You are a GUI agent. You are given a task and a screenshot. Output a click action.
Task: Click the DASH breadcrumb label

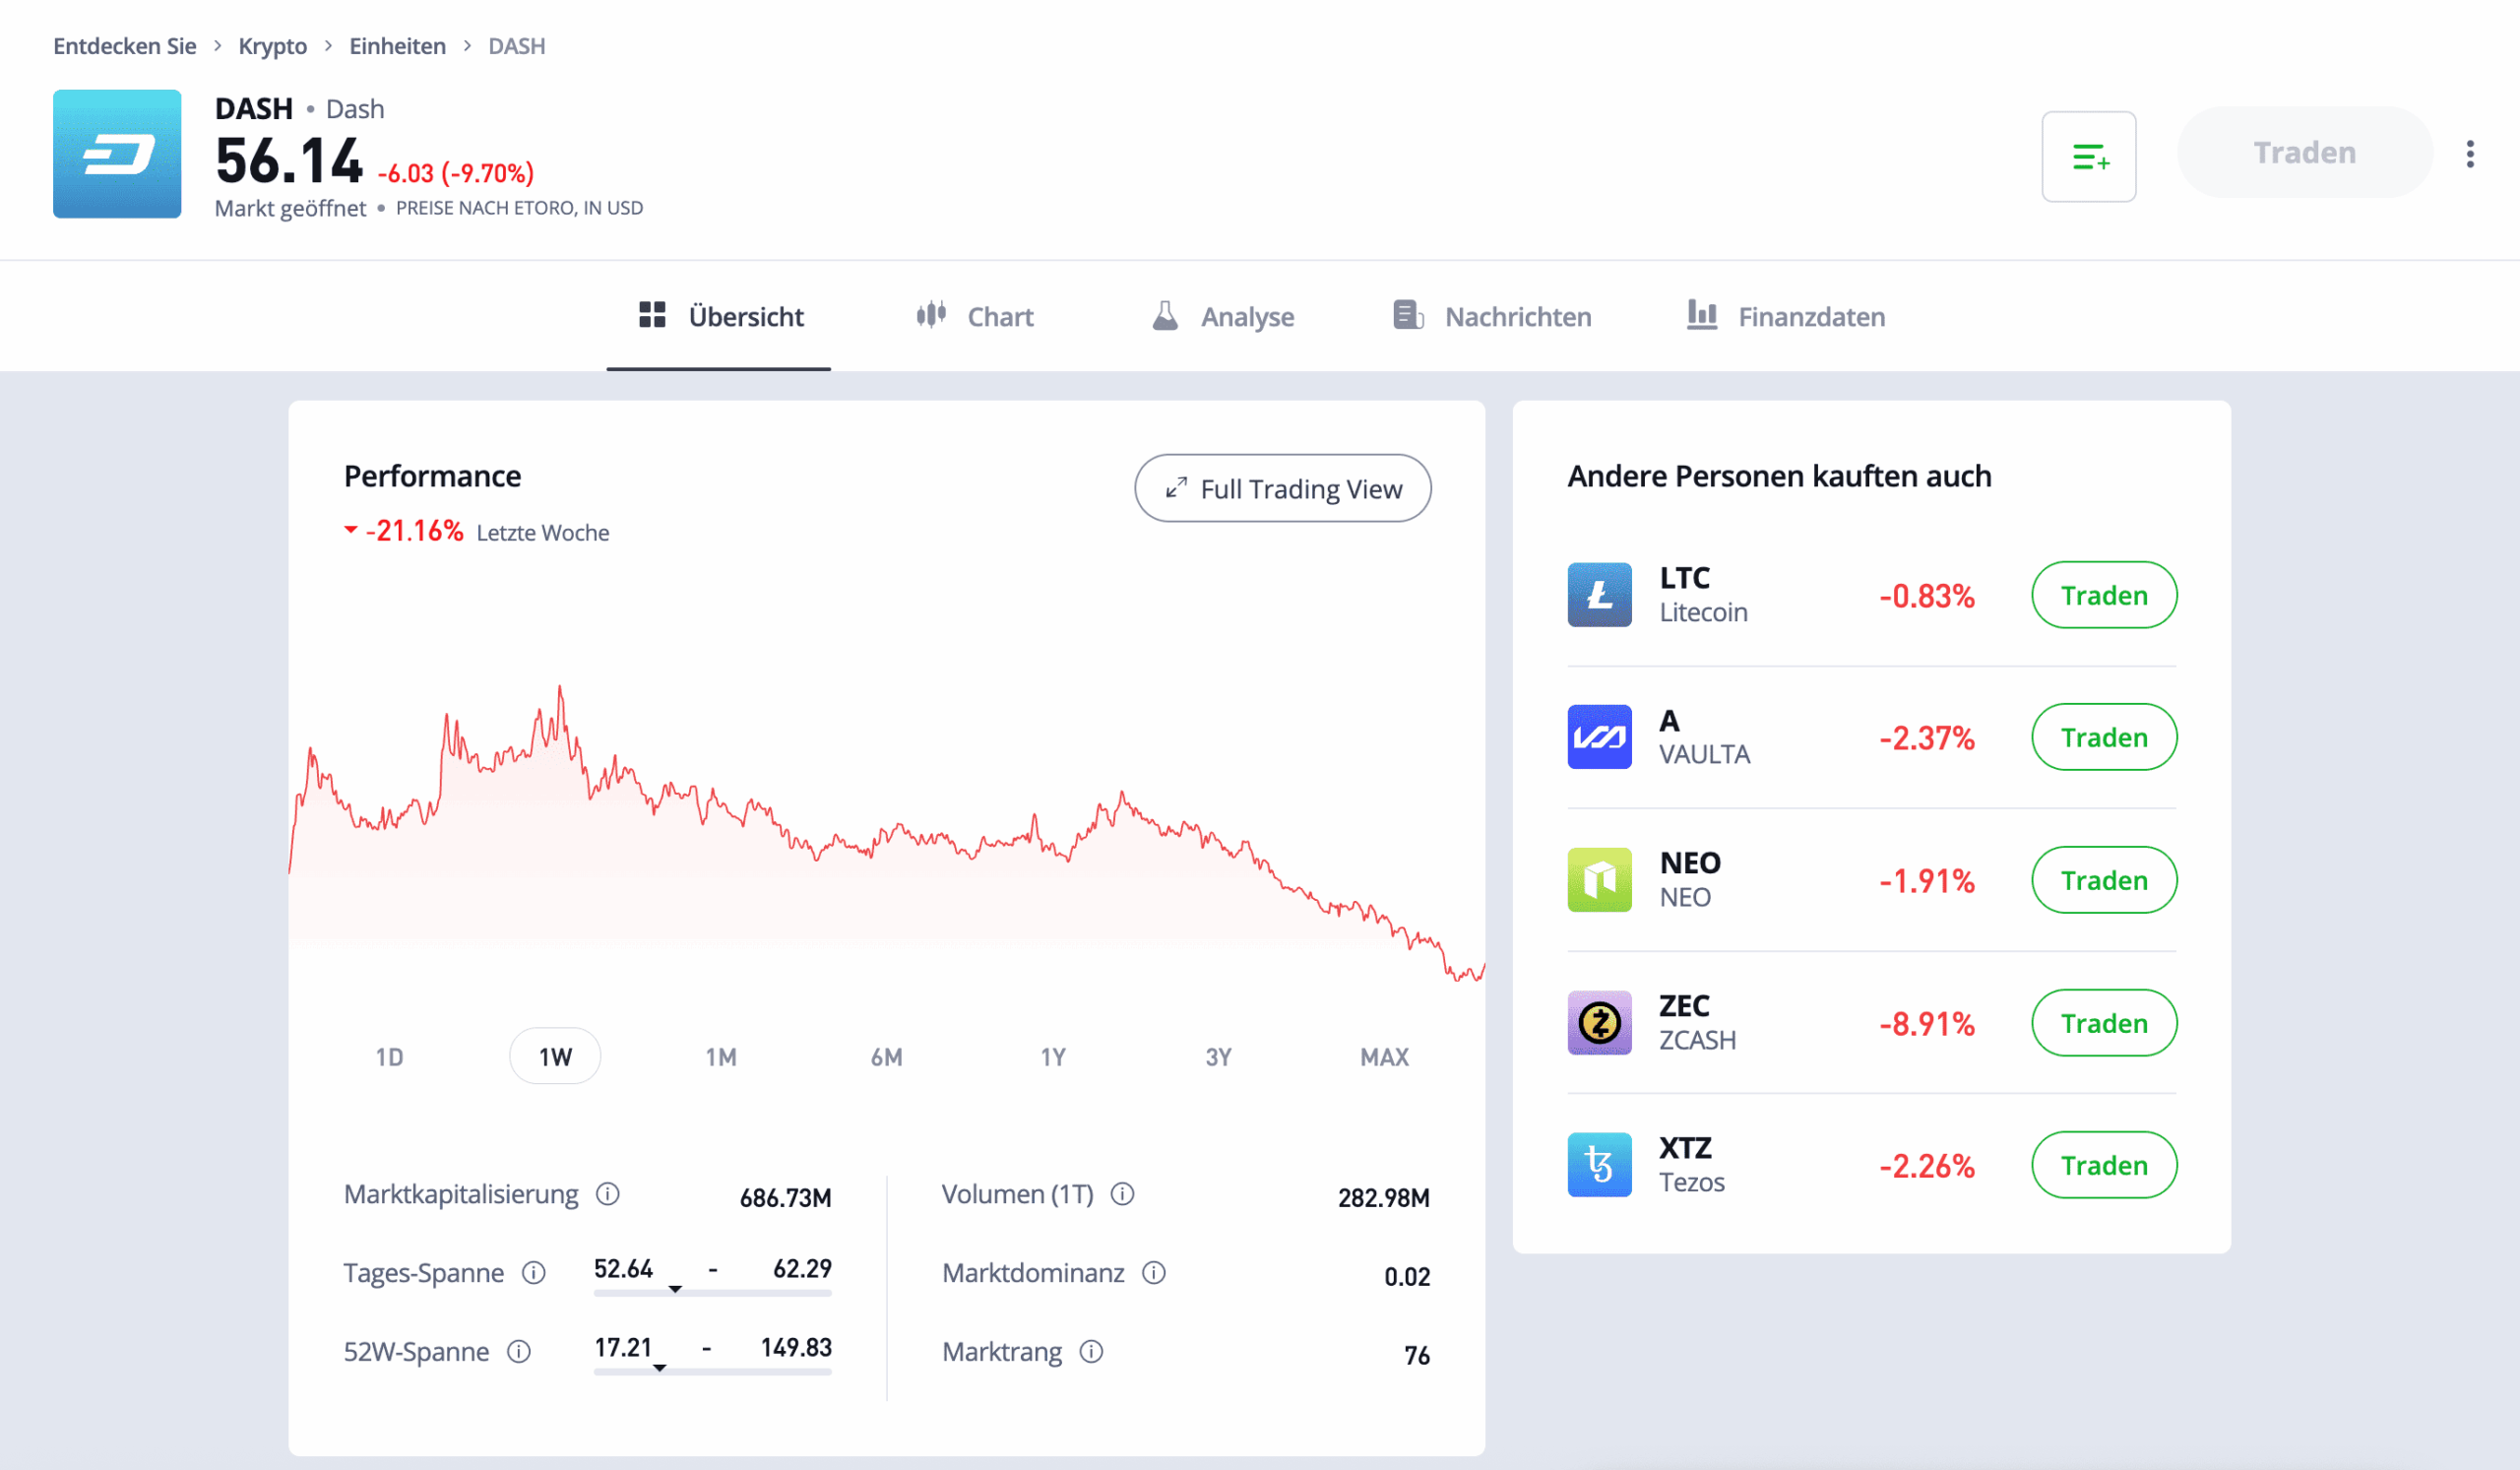coord(516,46)
